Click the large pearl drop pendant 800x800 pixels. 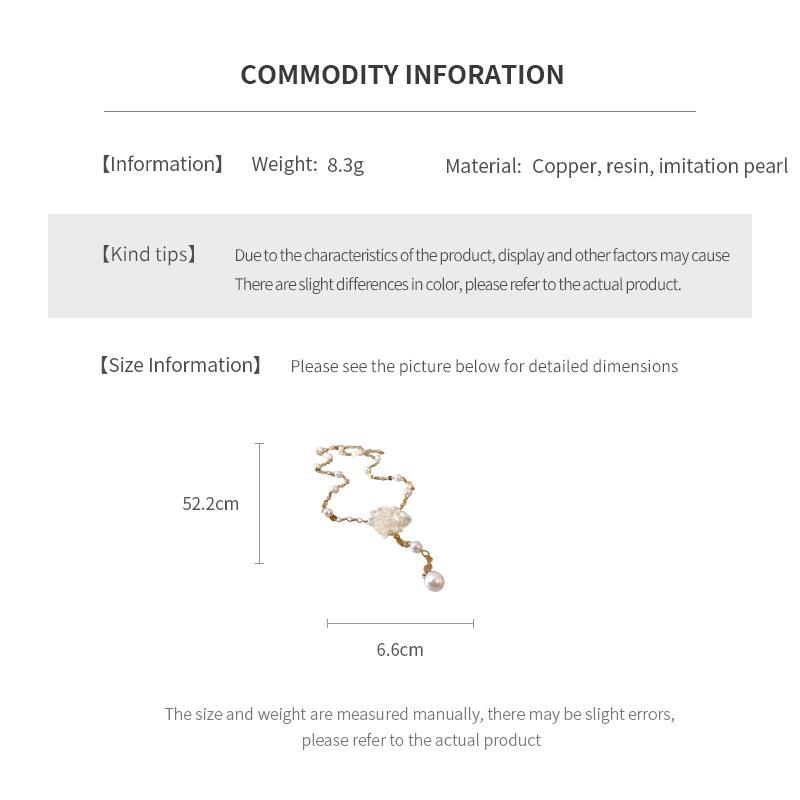(435, 580)
